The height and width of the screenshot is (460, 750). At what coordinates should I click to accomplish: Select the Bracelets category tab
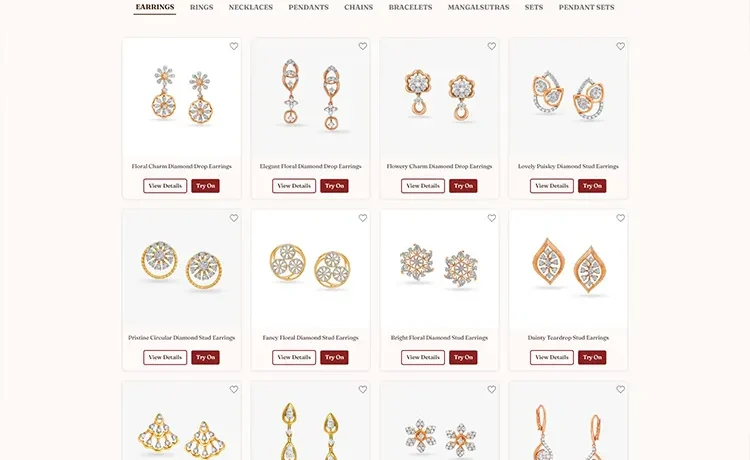[x=410, y=7]
